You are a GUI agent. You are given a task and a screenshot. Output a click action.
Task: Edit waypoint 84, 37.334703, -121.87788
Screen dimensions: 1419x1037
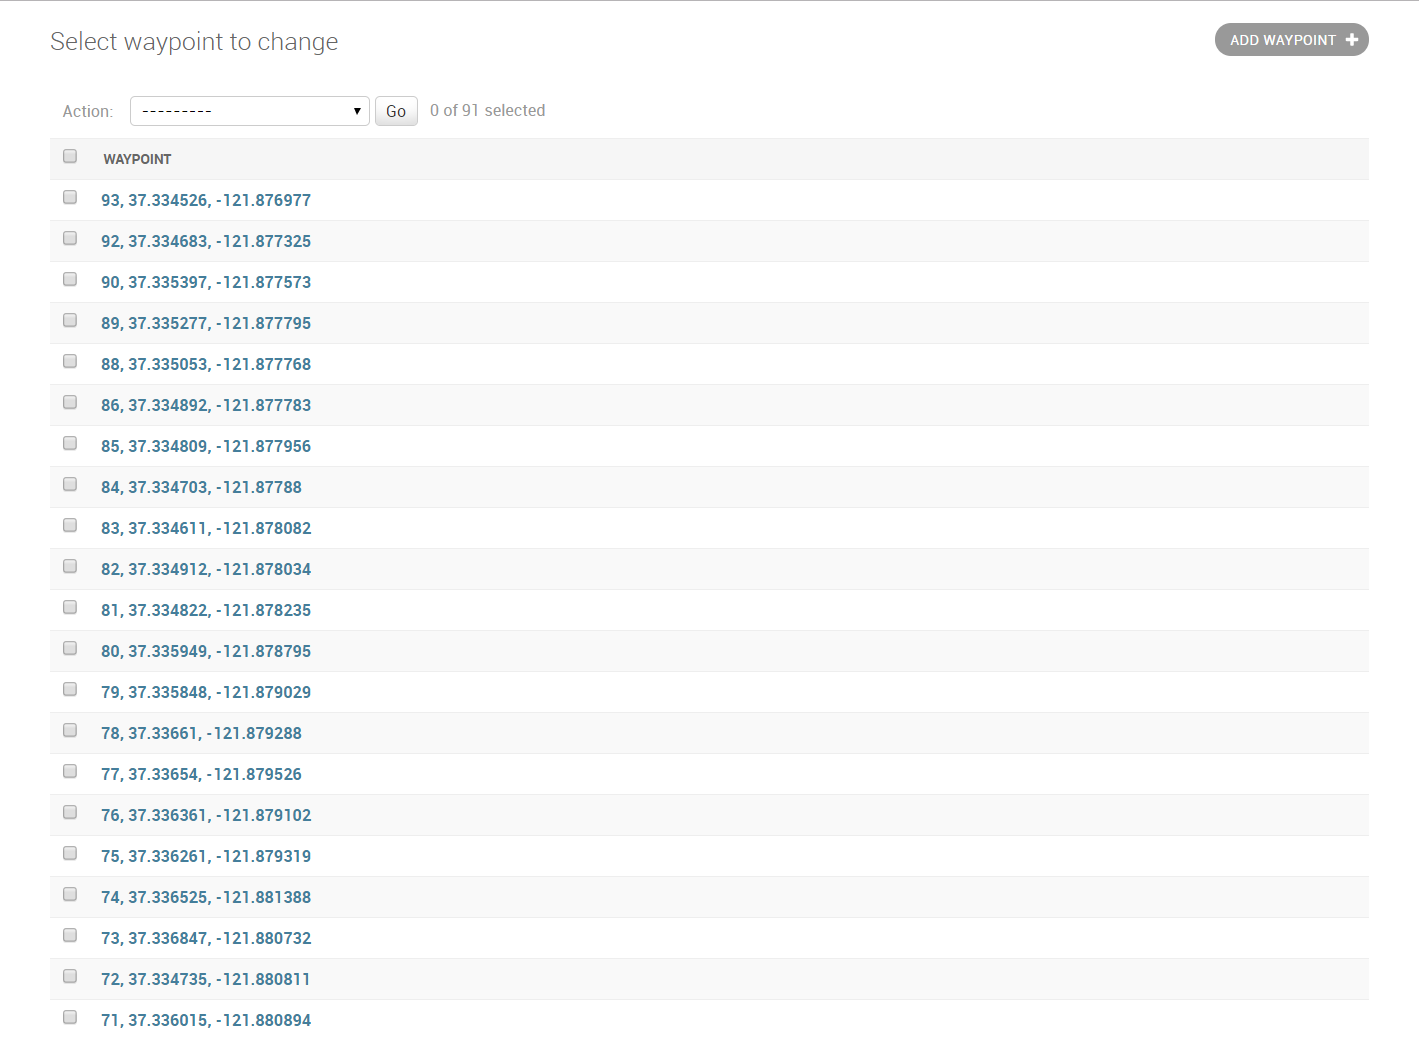[201, 487]
